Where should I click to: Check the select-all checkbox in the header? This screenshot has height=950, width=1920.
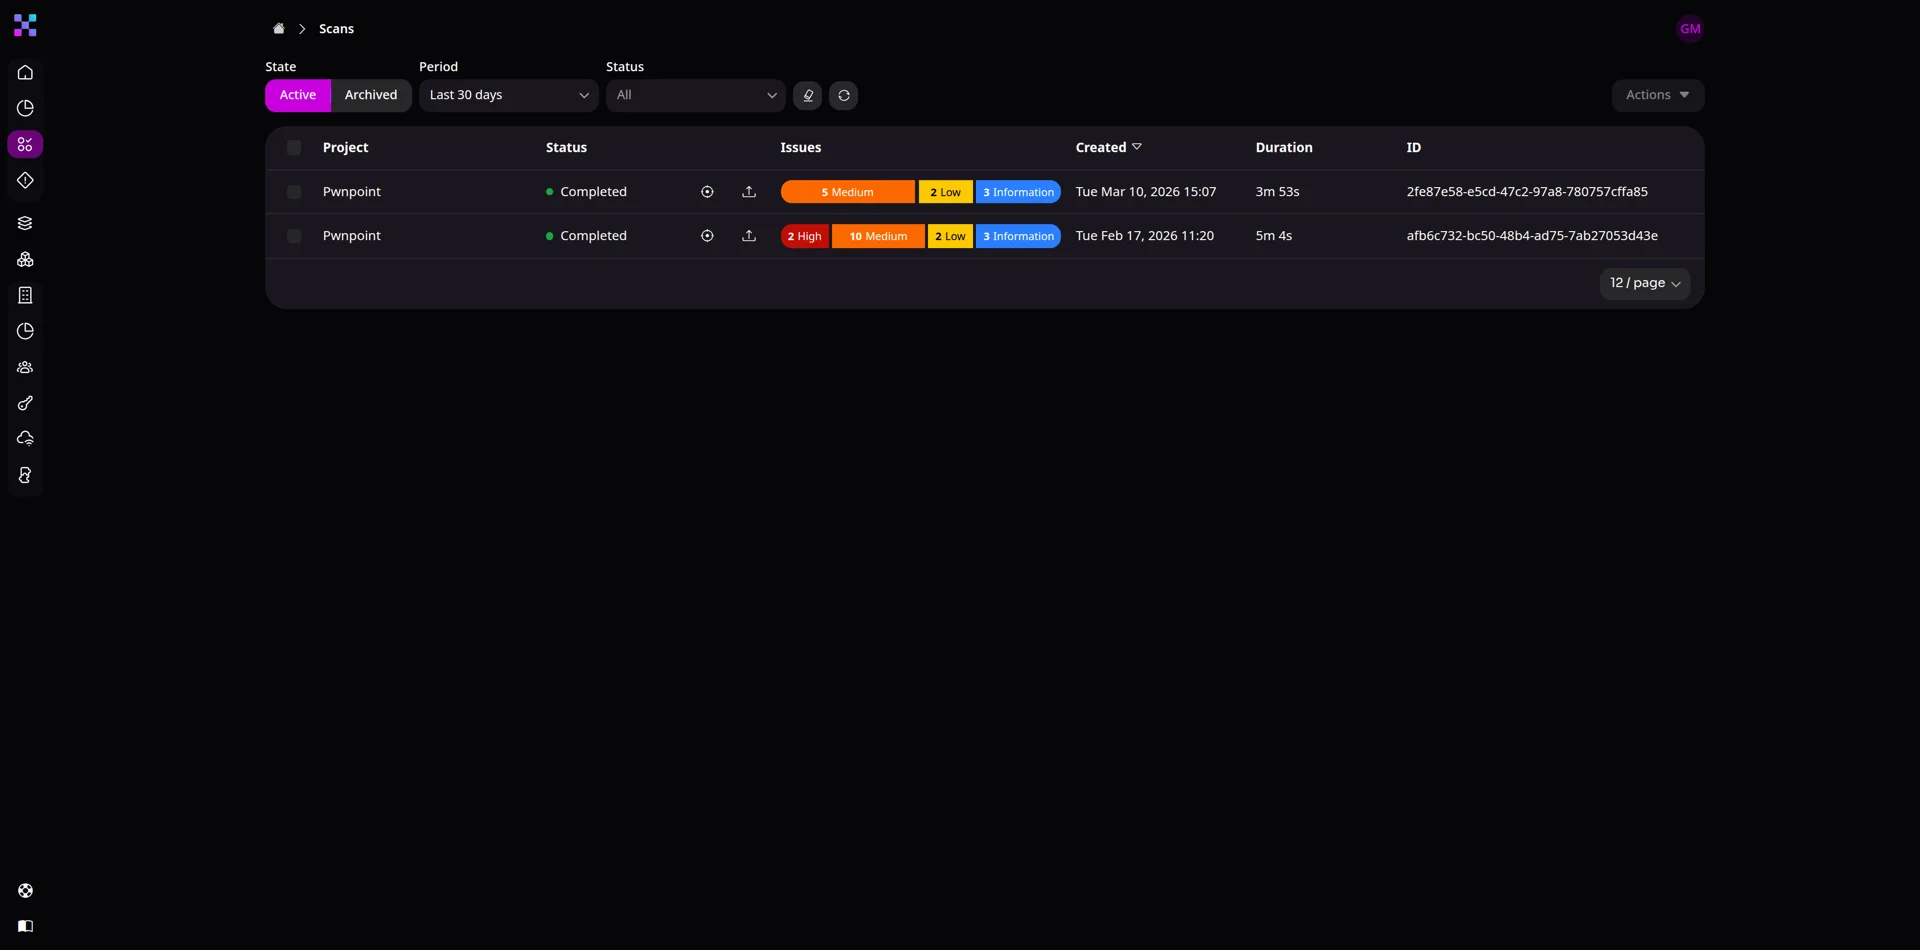click(294, 147)
